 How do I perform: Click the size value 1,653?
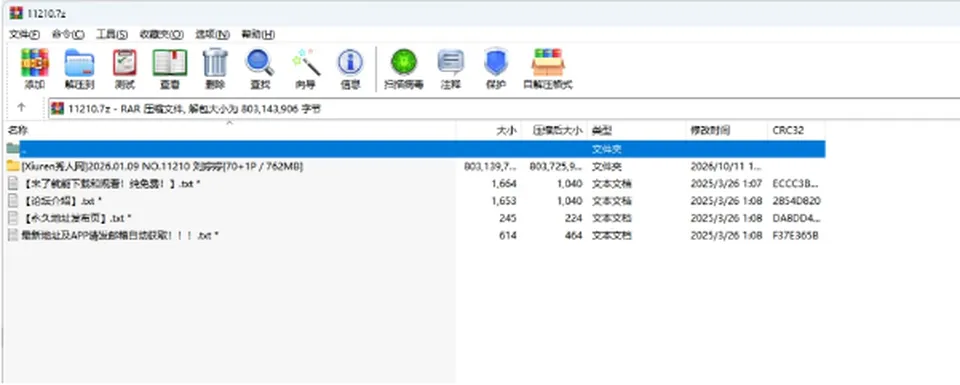(504, 201)
